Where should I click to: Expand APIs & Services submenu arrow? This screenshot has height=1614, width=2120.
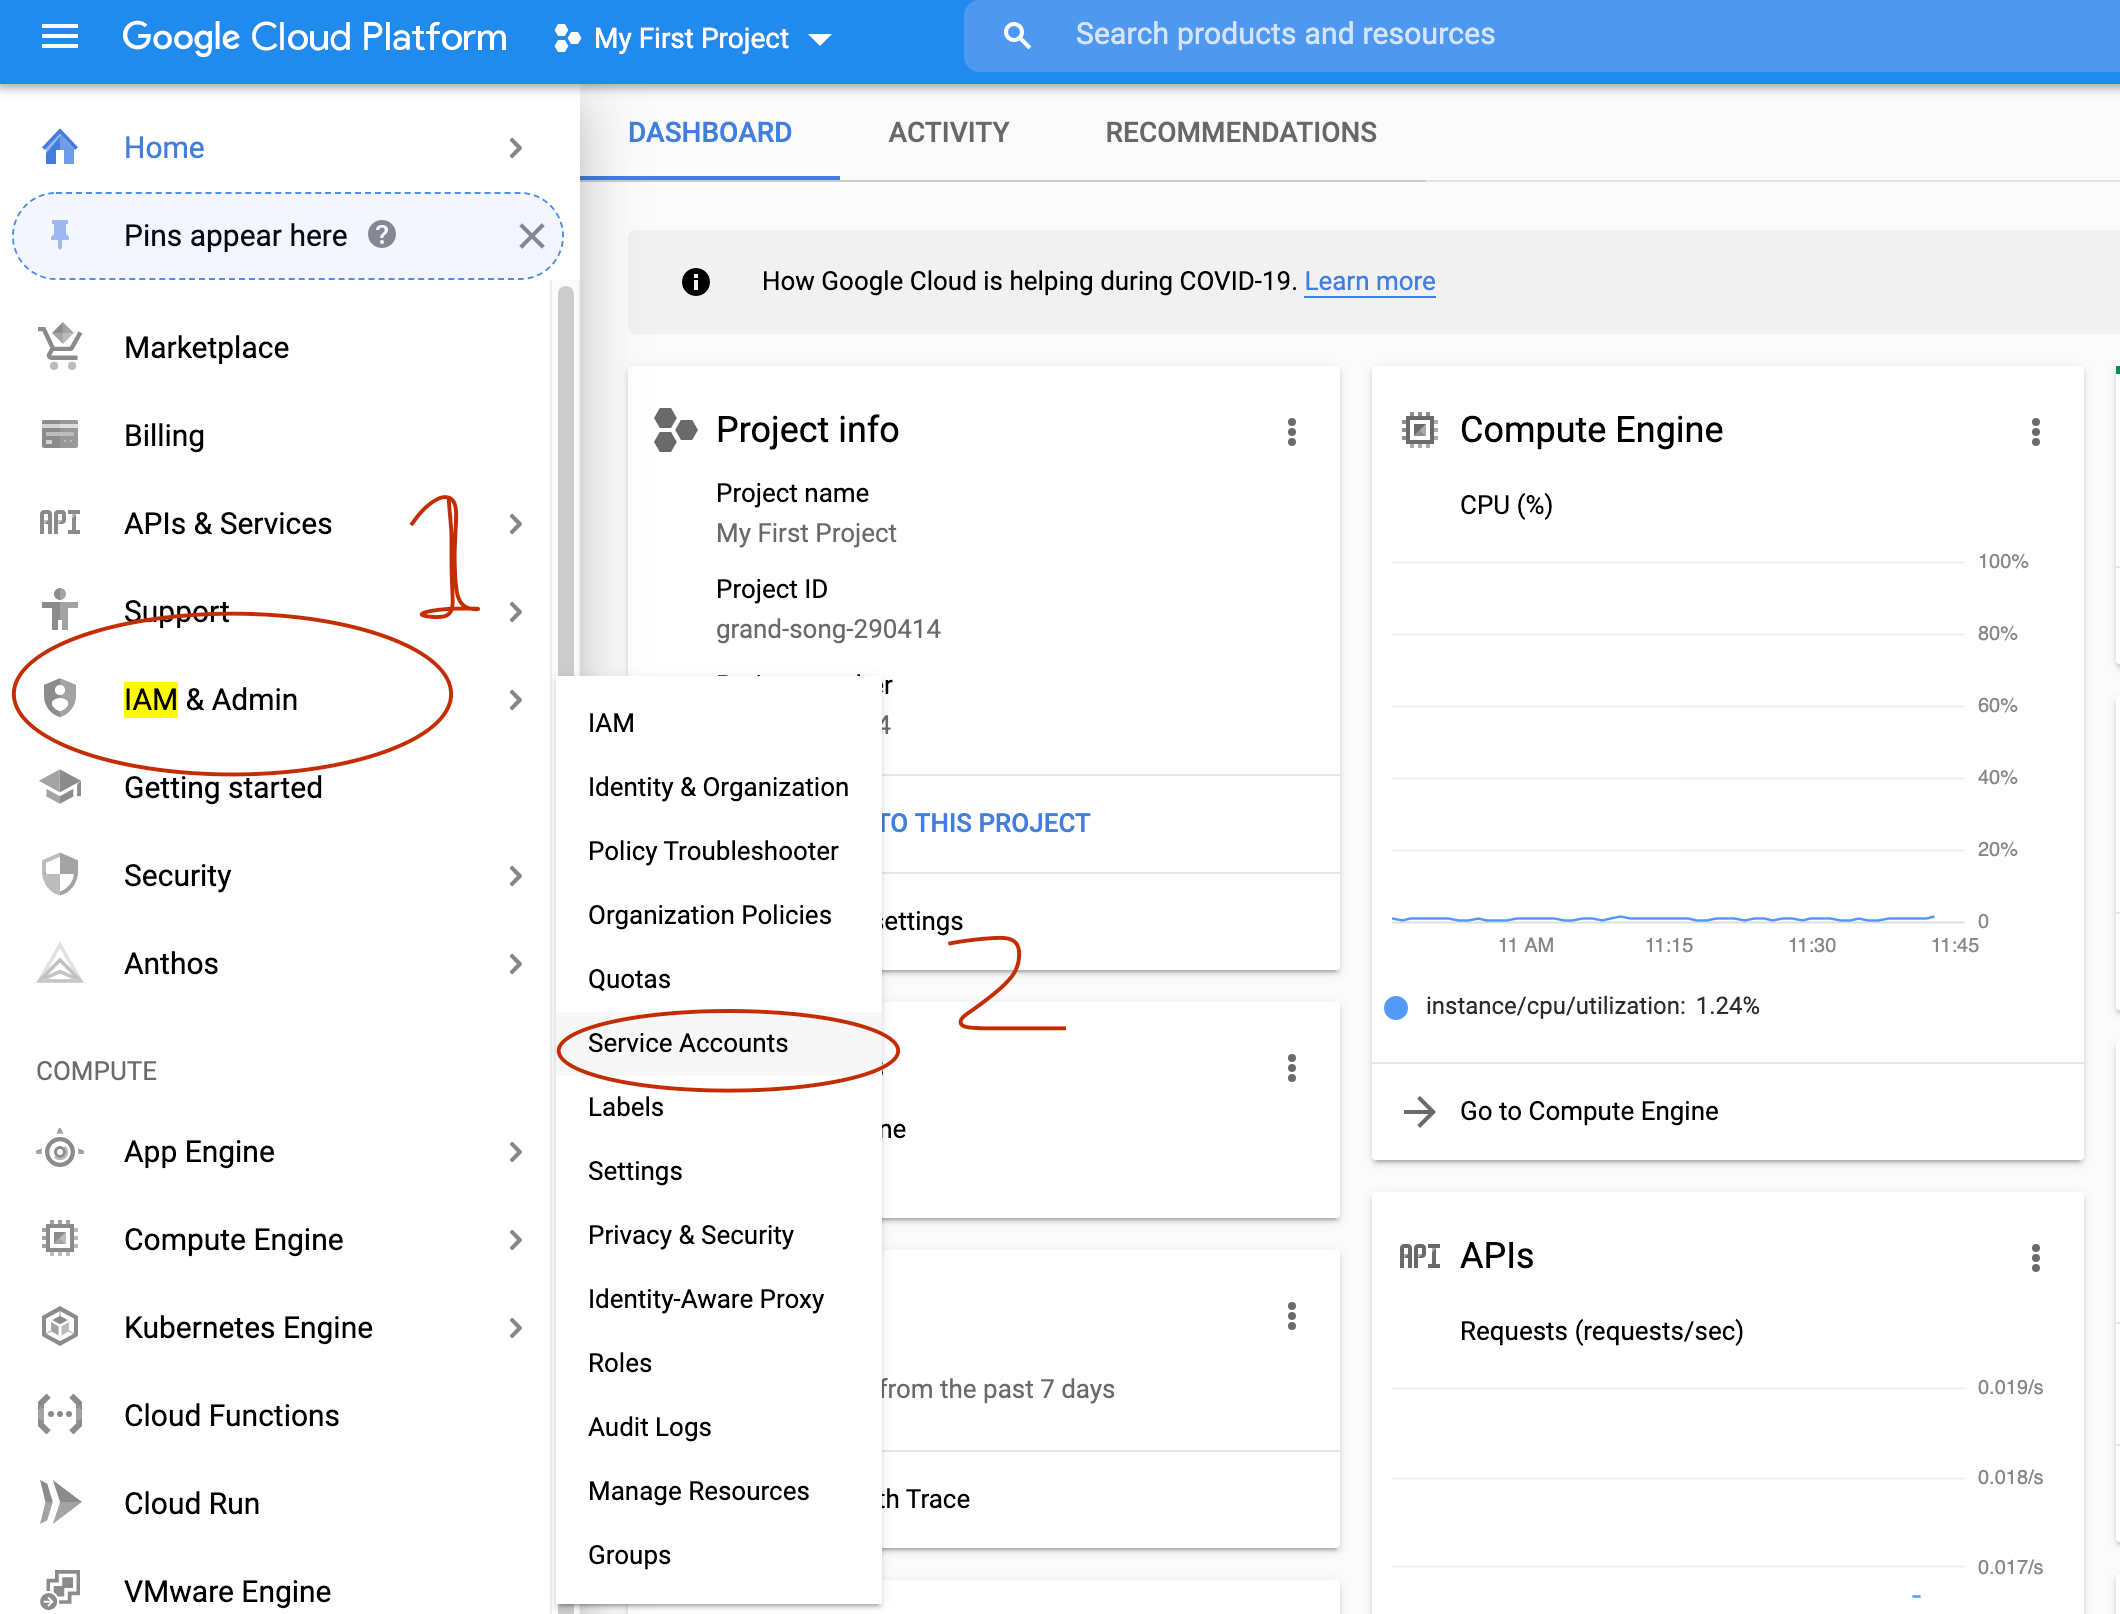(x=515, y=524)
